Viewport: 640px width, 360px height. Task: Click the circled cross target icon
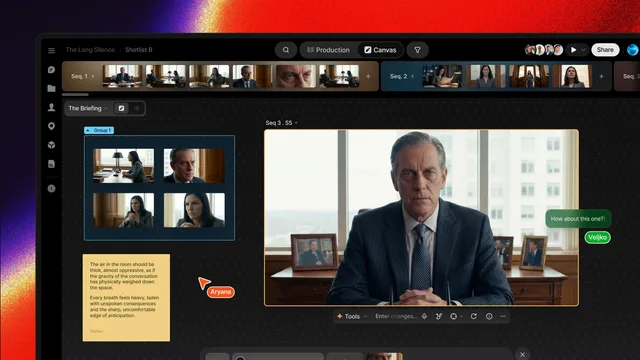click(453, 316)
